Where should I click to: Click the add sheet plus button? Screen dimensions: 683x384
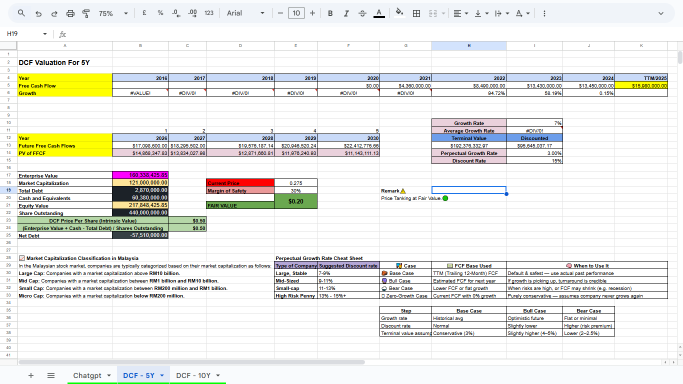(x=31, y=375)
